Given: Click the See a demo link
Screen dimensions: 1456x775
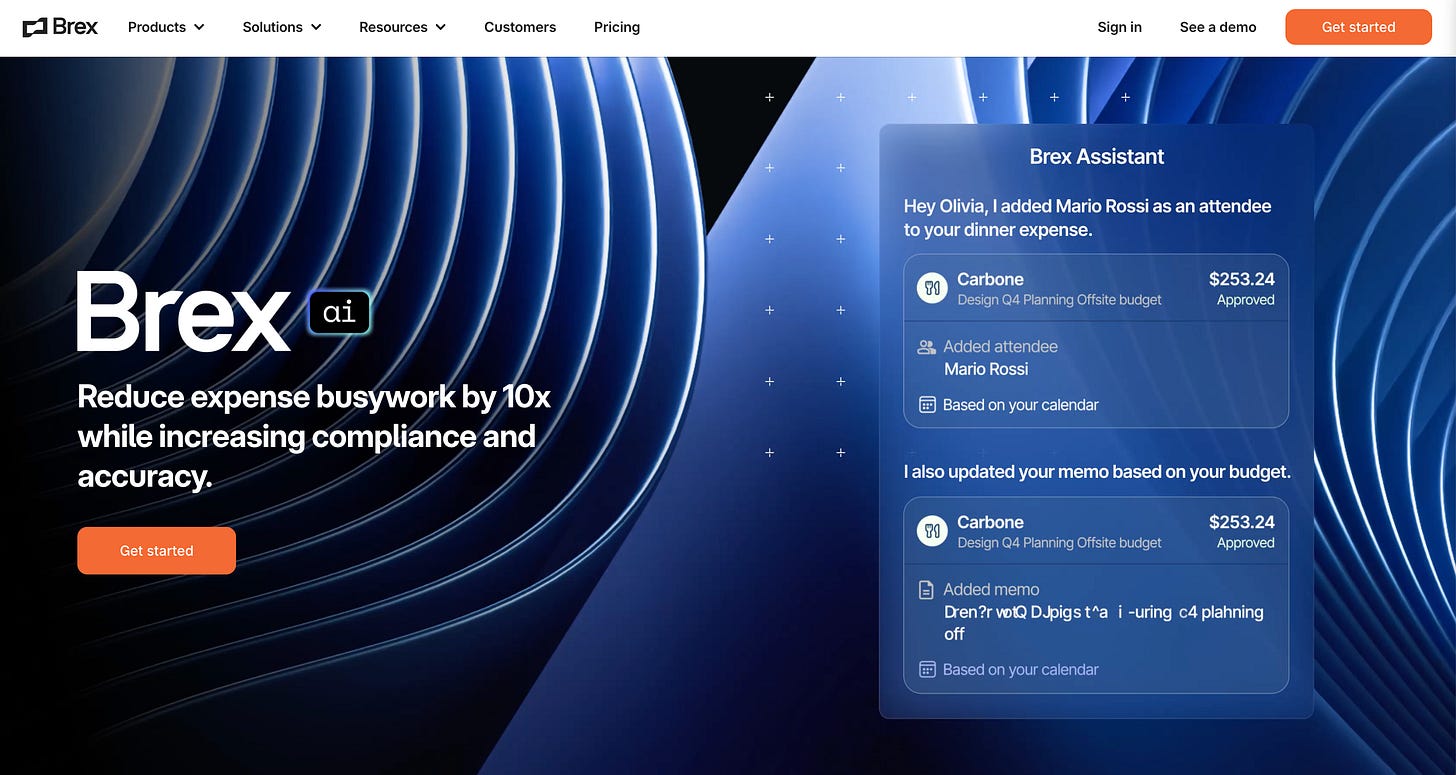Looking at the screenshot, I should 1218,27.
